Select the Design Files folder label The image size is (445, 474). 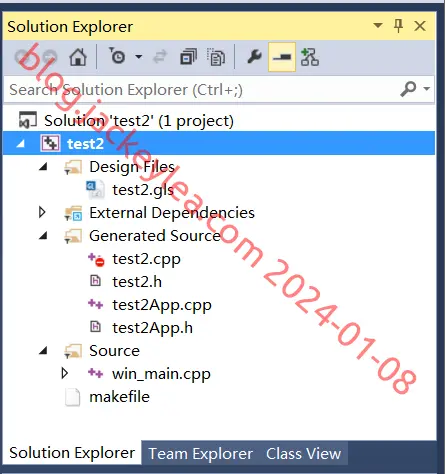[x=132, y=167]
